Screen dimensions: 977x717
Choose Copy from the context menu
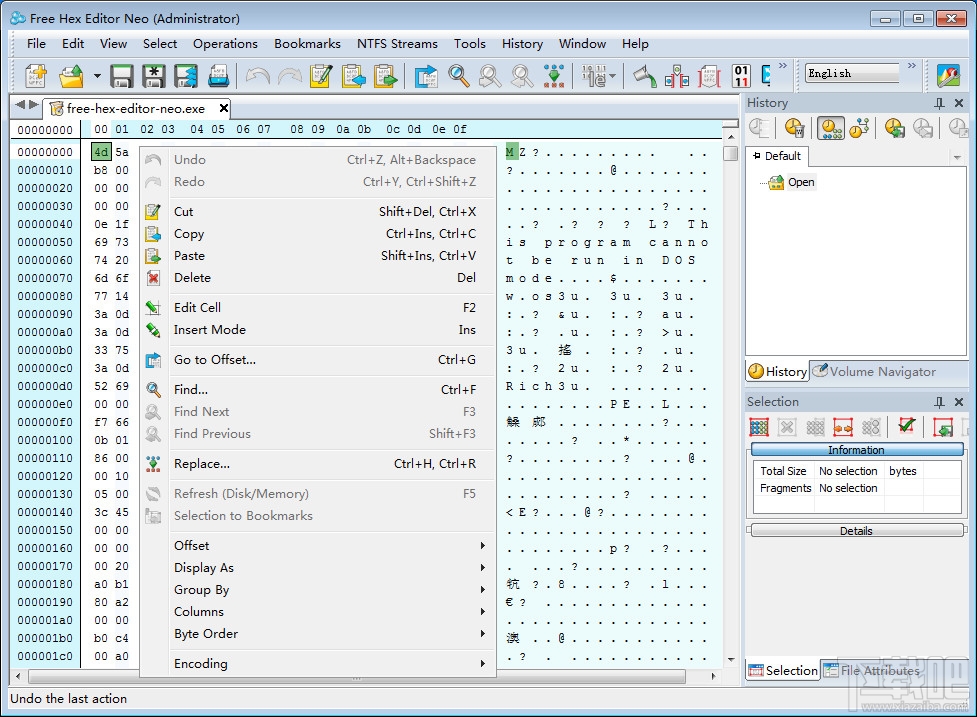click(318, 234)
